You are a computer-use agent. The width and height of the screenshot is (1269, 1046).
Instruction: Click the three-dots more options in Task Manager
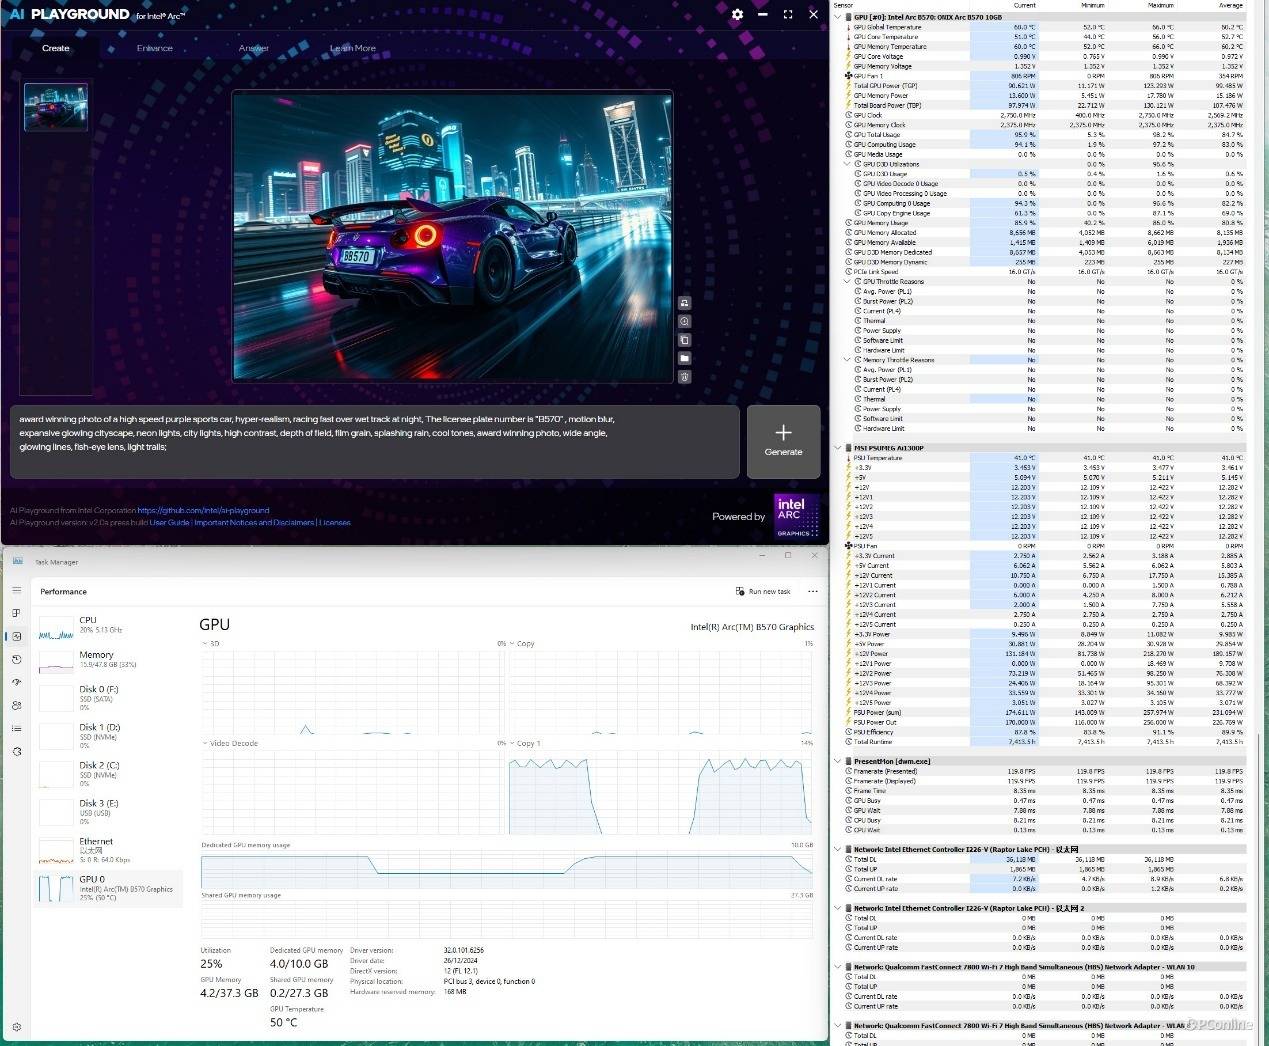(813, 591)
